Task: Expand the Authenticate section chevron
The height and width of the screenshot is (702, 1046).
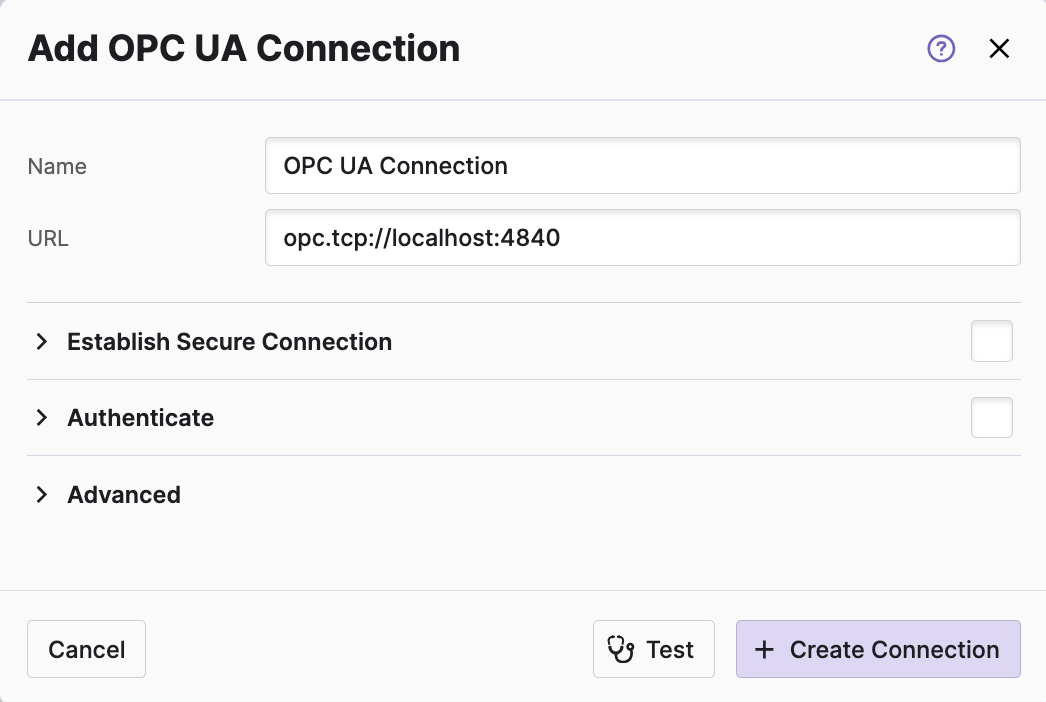Action: 42,418
